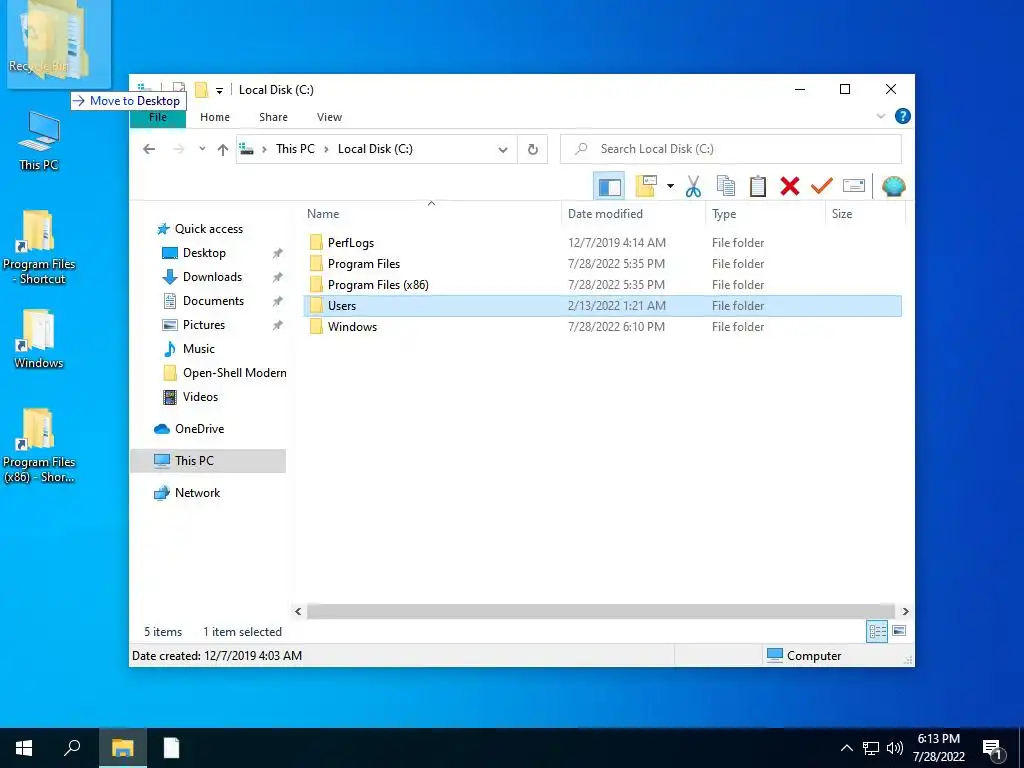Click the Copy icon in the toolbar
Screen dimensions: 1024x768
(x=726, y=187)
